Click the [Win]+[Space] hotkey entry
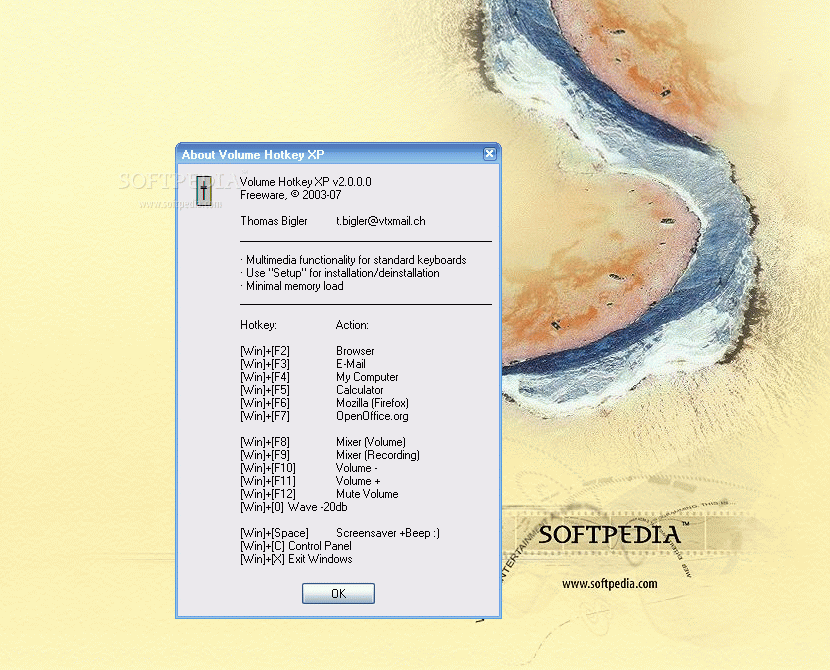Image resolution: width=830 pixels, height=670 pixels. (x=274, y=533)
